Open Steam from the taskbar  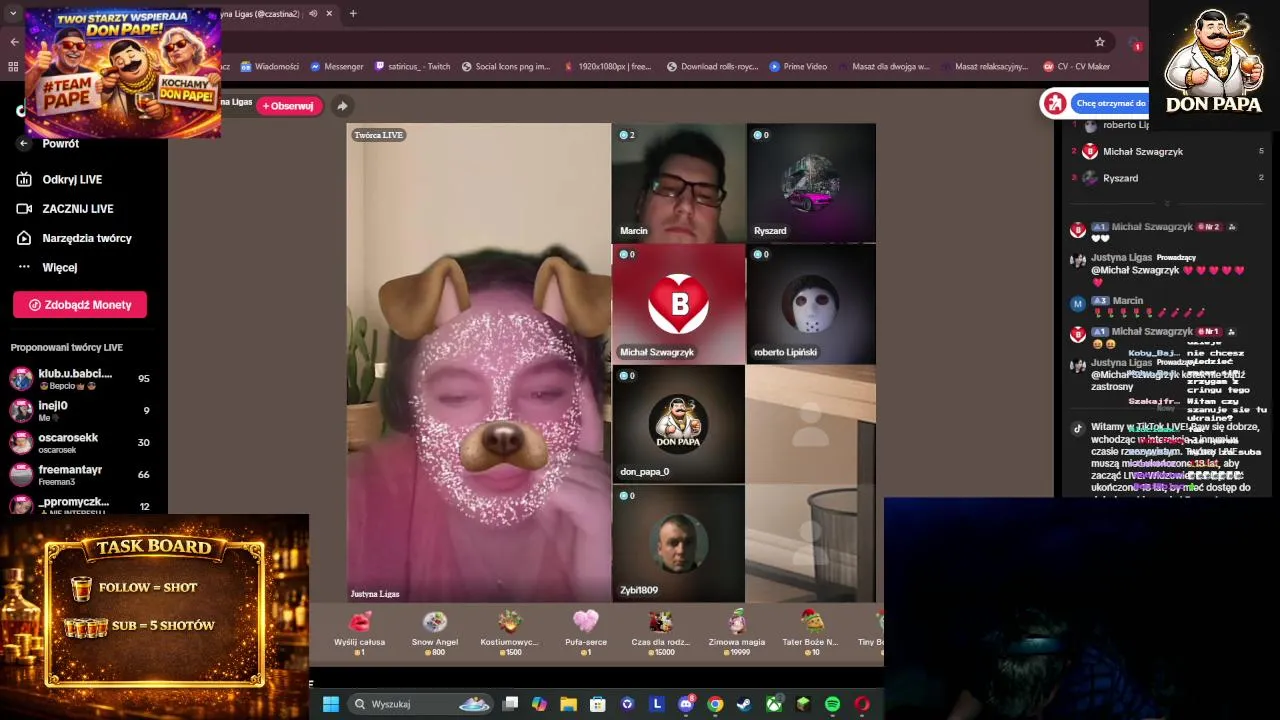click(x=744, y=704)
